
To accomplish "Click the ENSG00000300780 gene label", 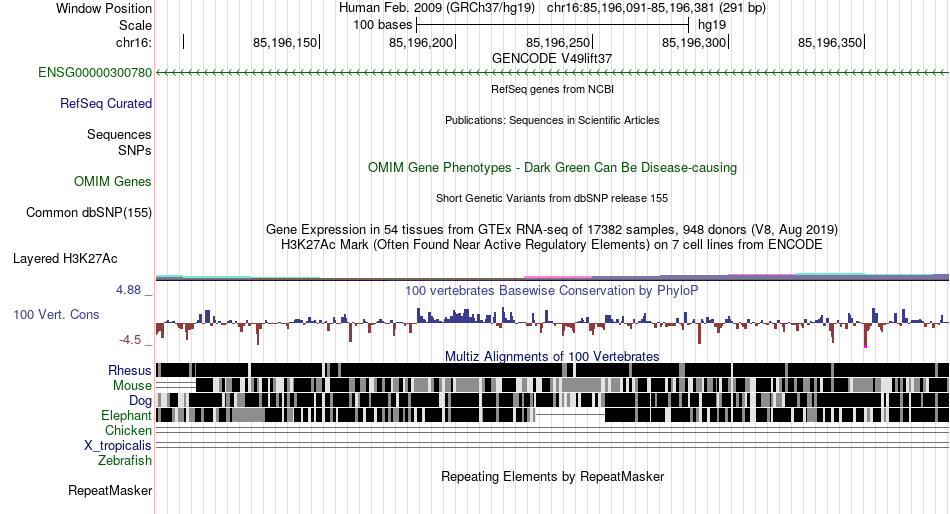I will (x=95, y=73).
